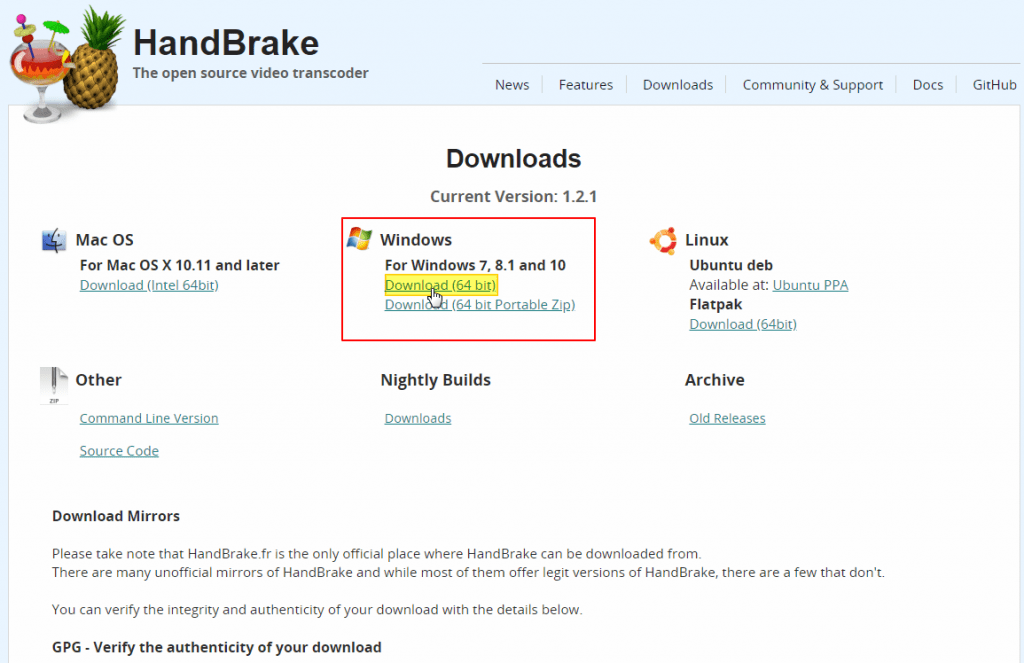1024x663 pixels.
Task: Click the 'Linux' section heading
Action: [x=707, y=240]
